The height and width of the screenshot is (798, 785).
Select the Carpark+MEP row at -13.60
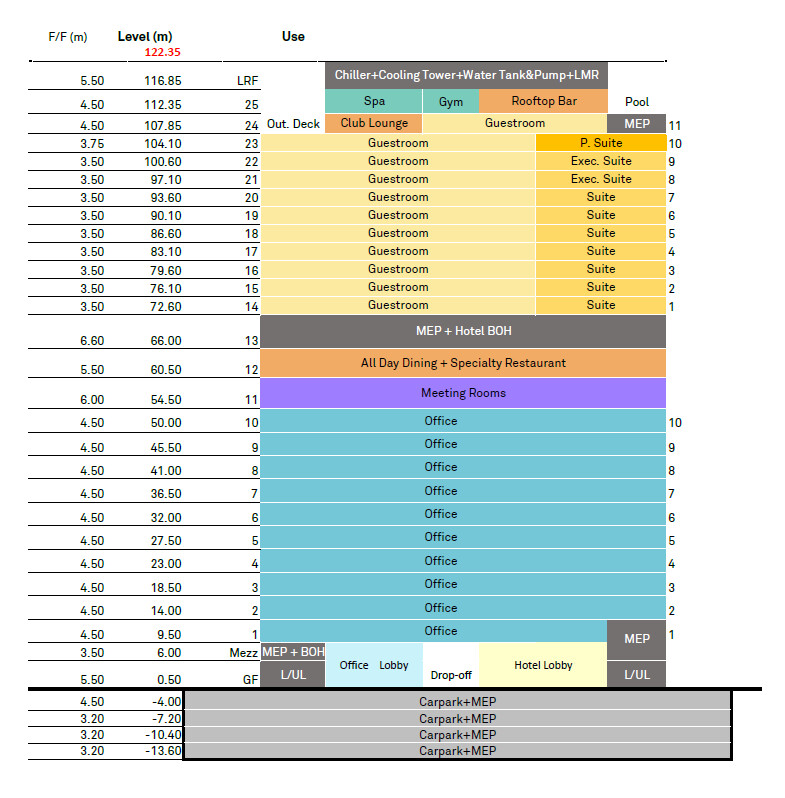(457, 751)
